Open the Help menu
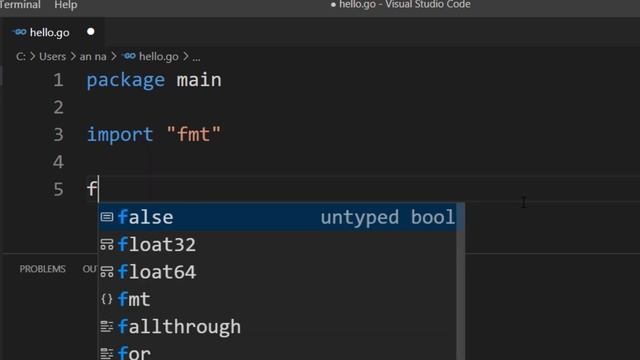 point(66,4)
